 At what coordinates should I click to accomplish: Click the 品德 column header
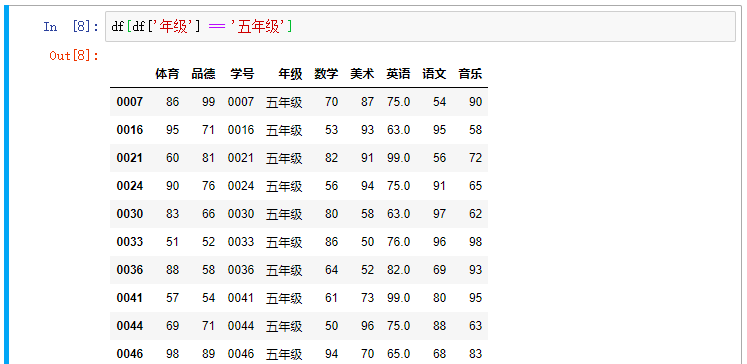(x=203, y=74)
